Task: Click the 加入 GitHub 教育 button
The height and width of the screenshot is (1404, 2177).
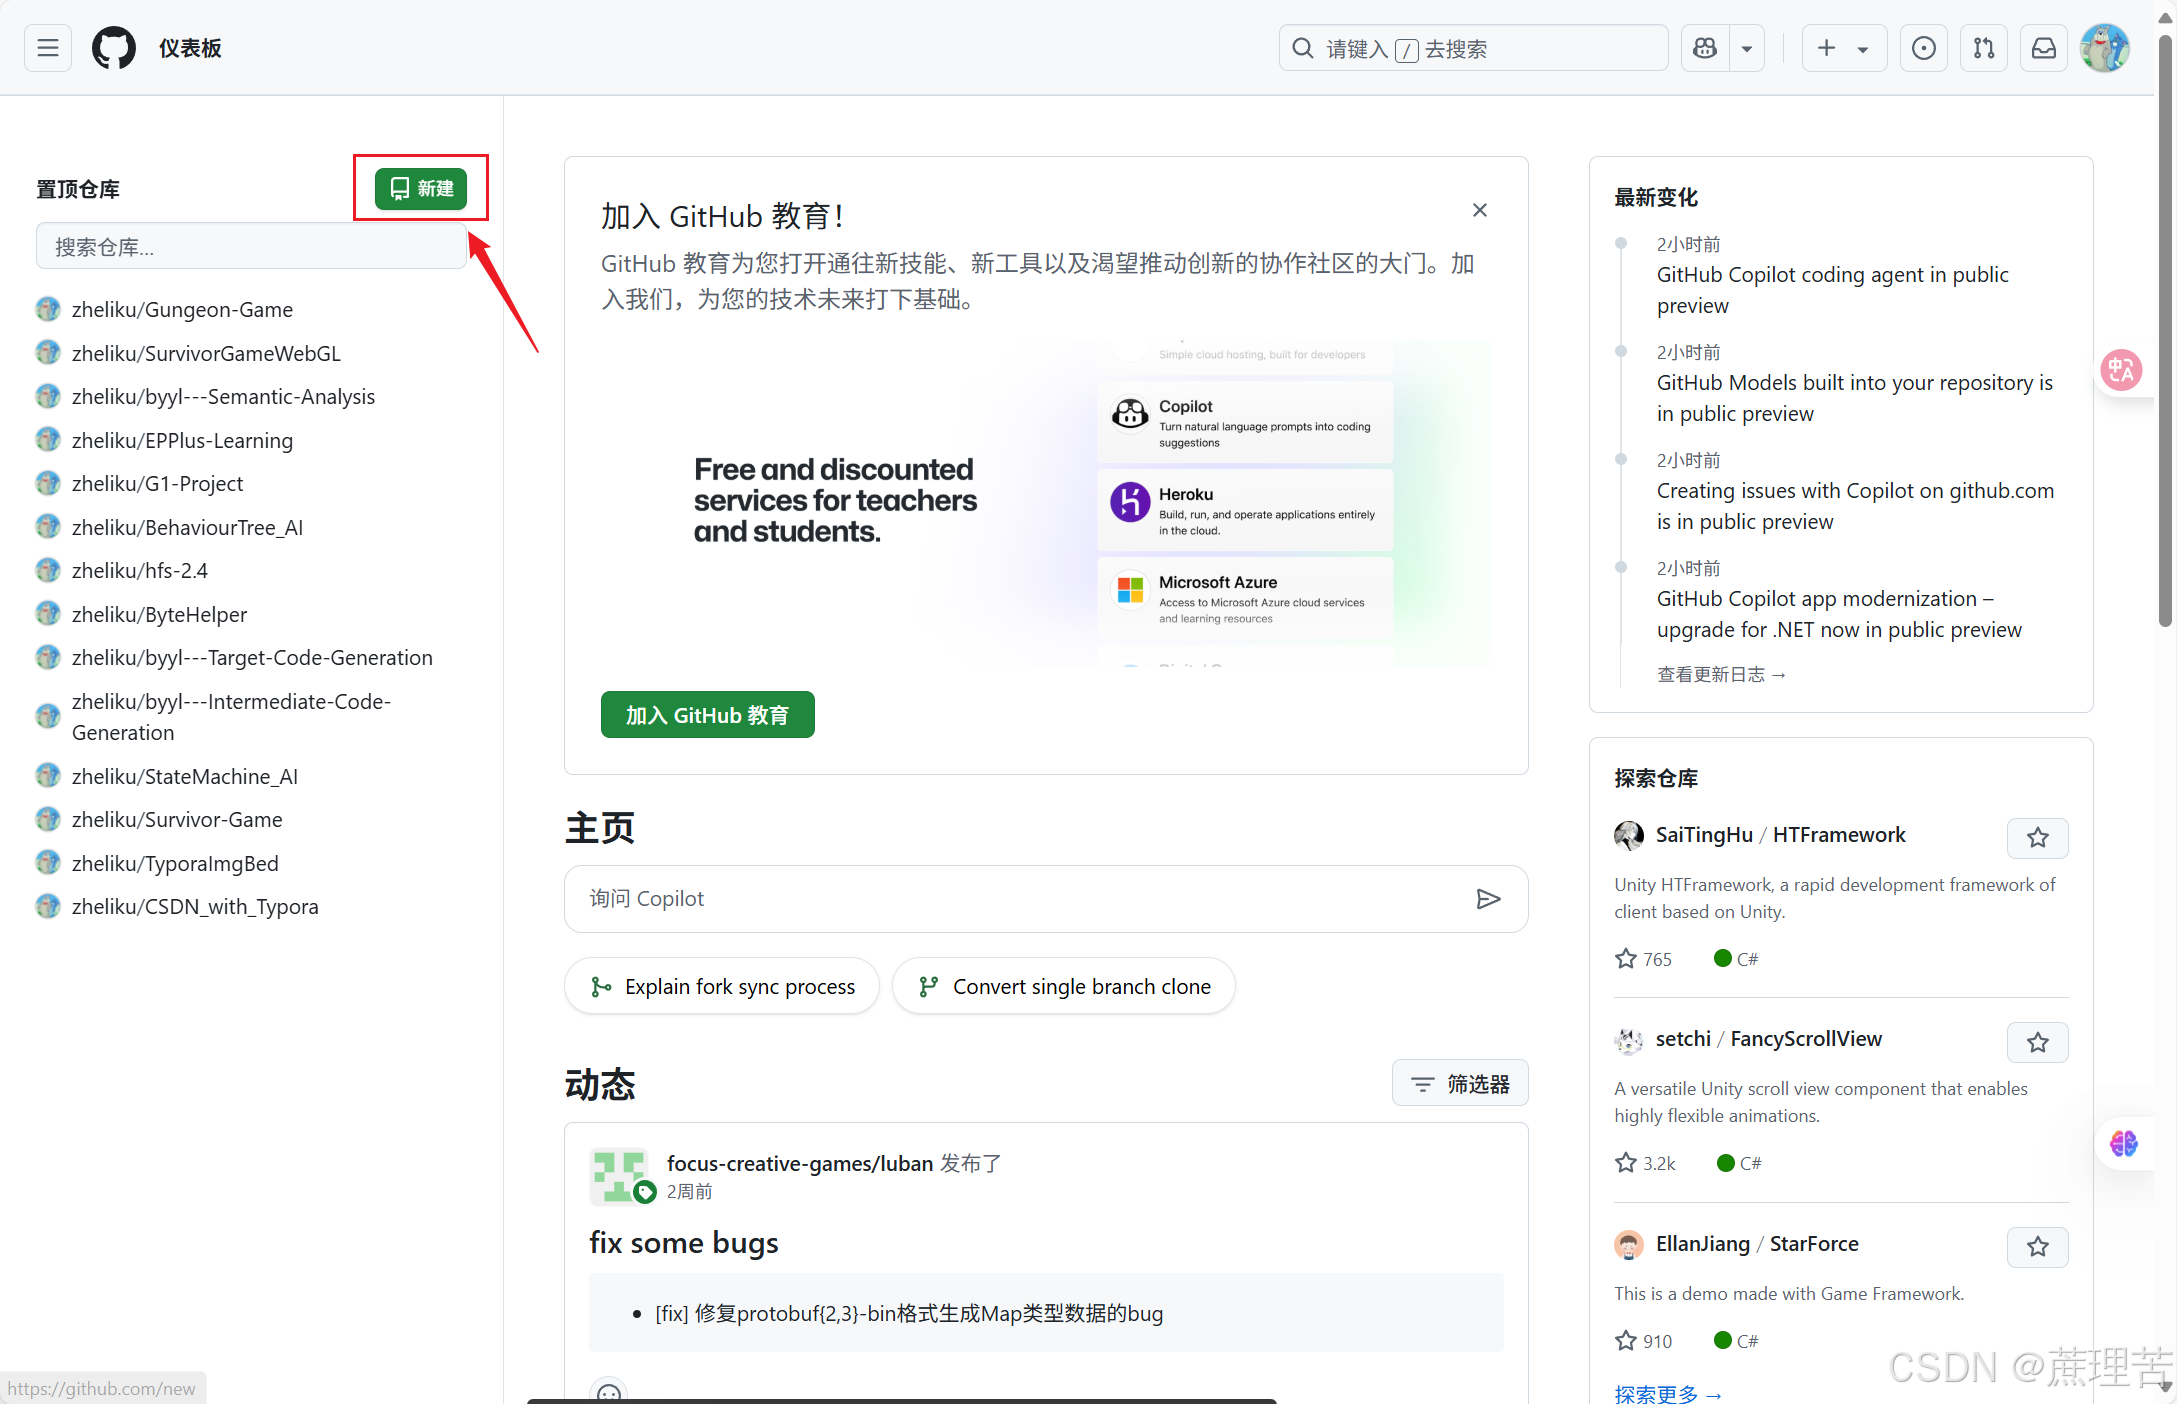Action: point(707,715)
